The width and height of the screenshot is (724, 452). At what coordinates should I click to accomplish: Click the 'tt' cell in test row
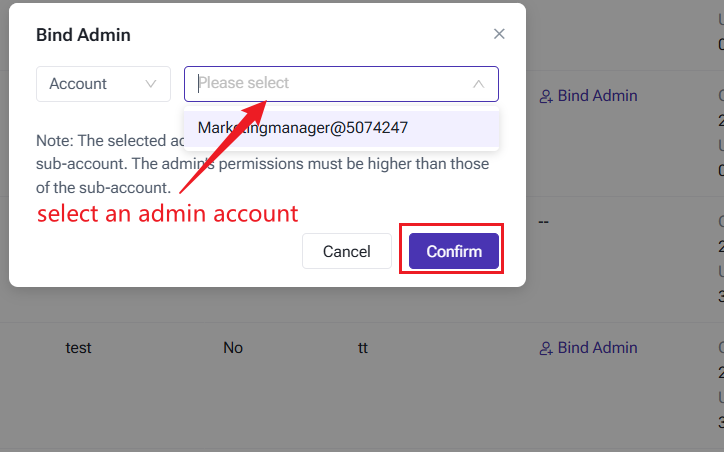coord(363,348)
